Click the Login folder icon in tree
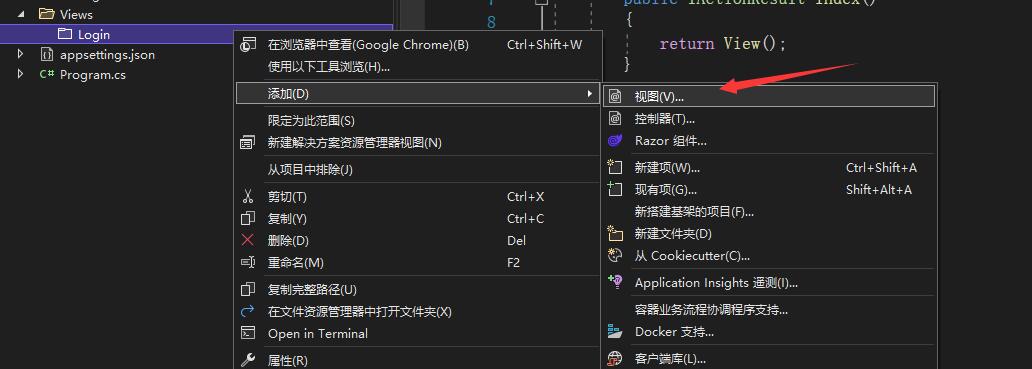Screen dimensions: 1032x369 click(x=64, y=34)
